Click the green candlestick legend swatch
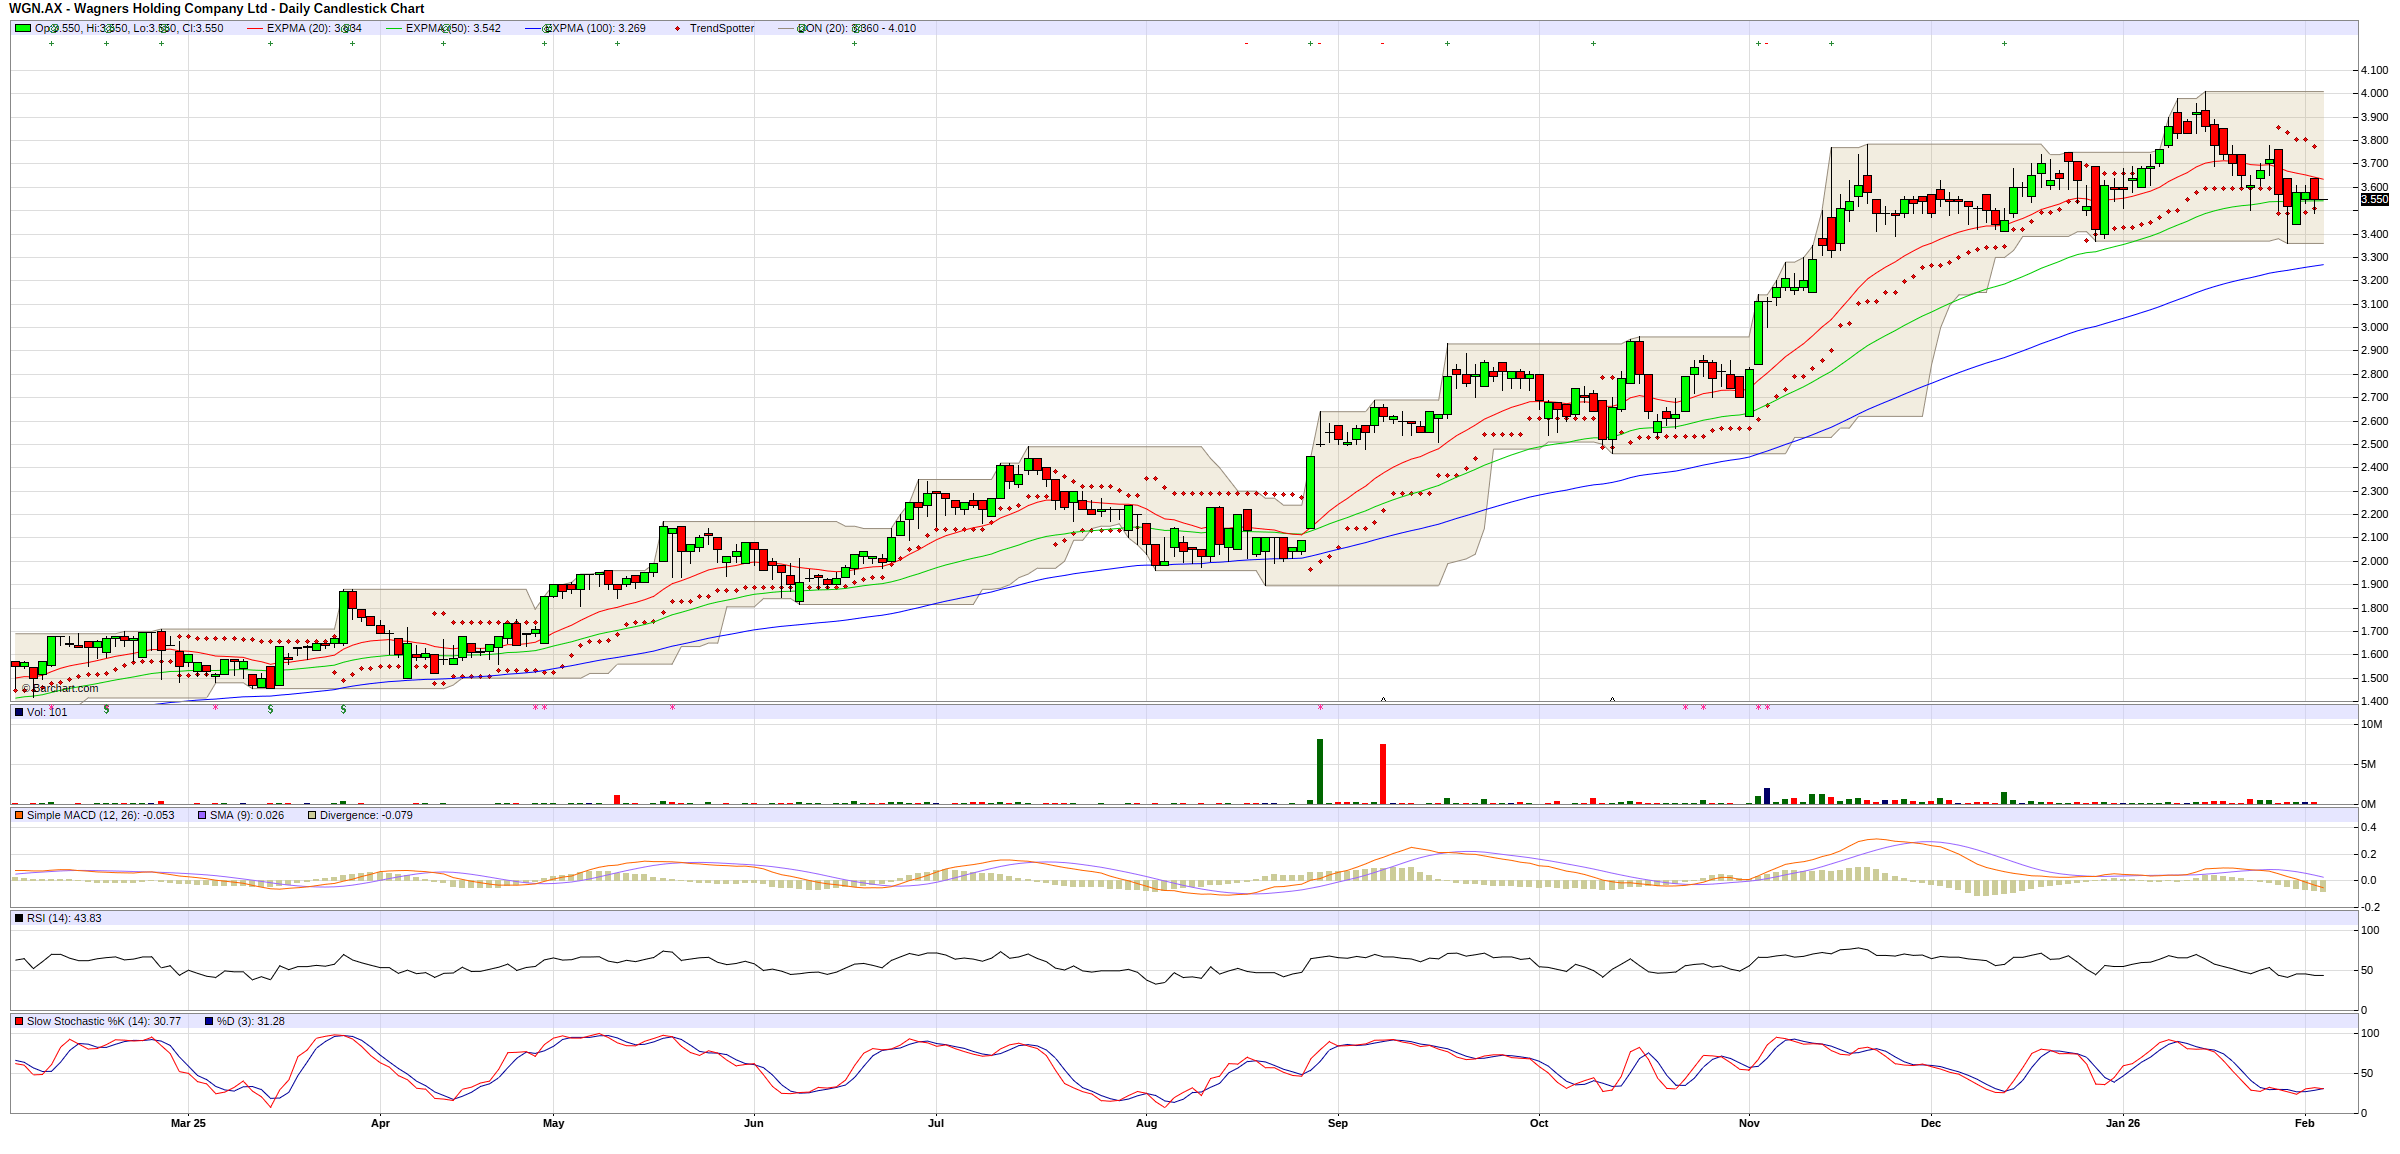2400x1154 pixels. click(22, 28)
